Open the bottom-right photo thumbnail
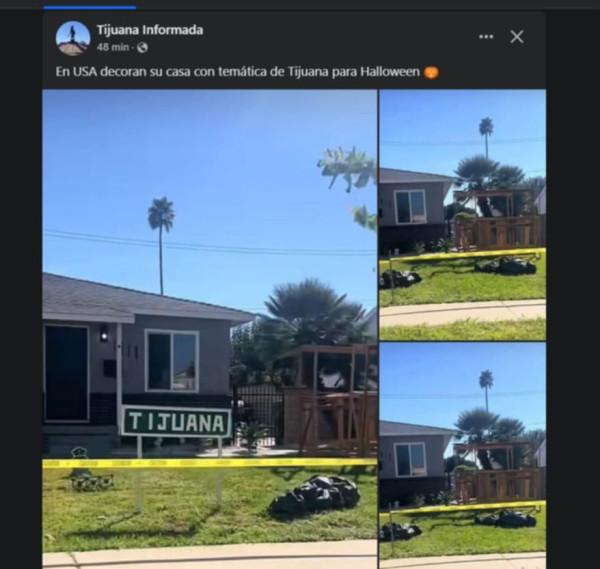The image size is (600, 569). (x=463, y=456)
